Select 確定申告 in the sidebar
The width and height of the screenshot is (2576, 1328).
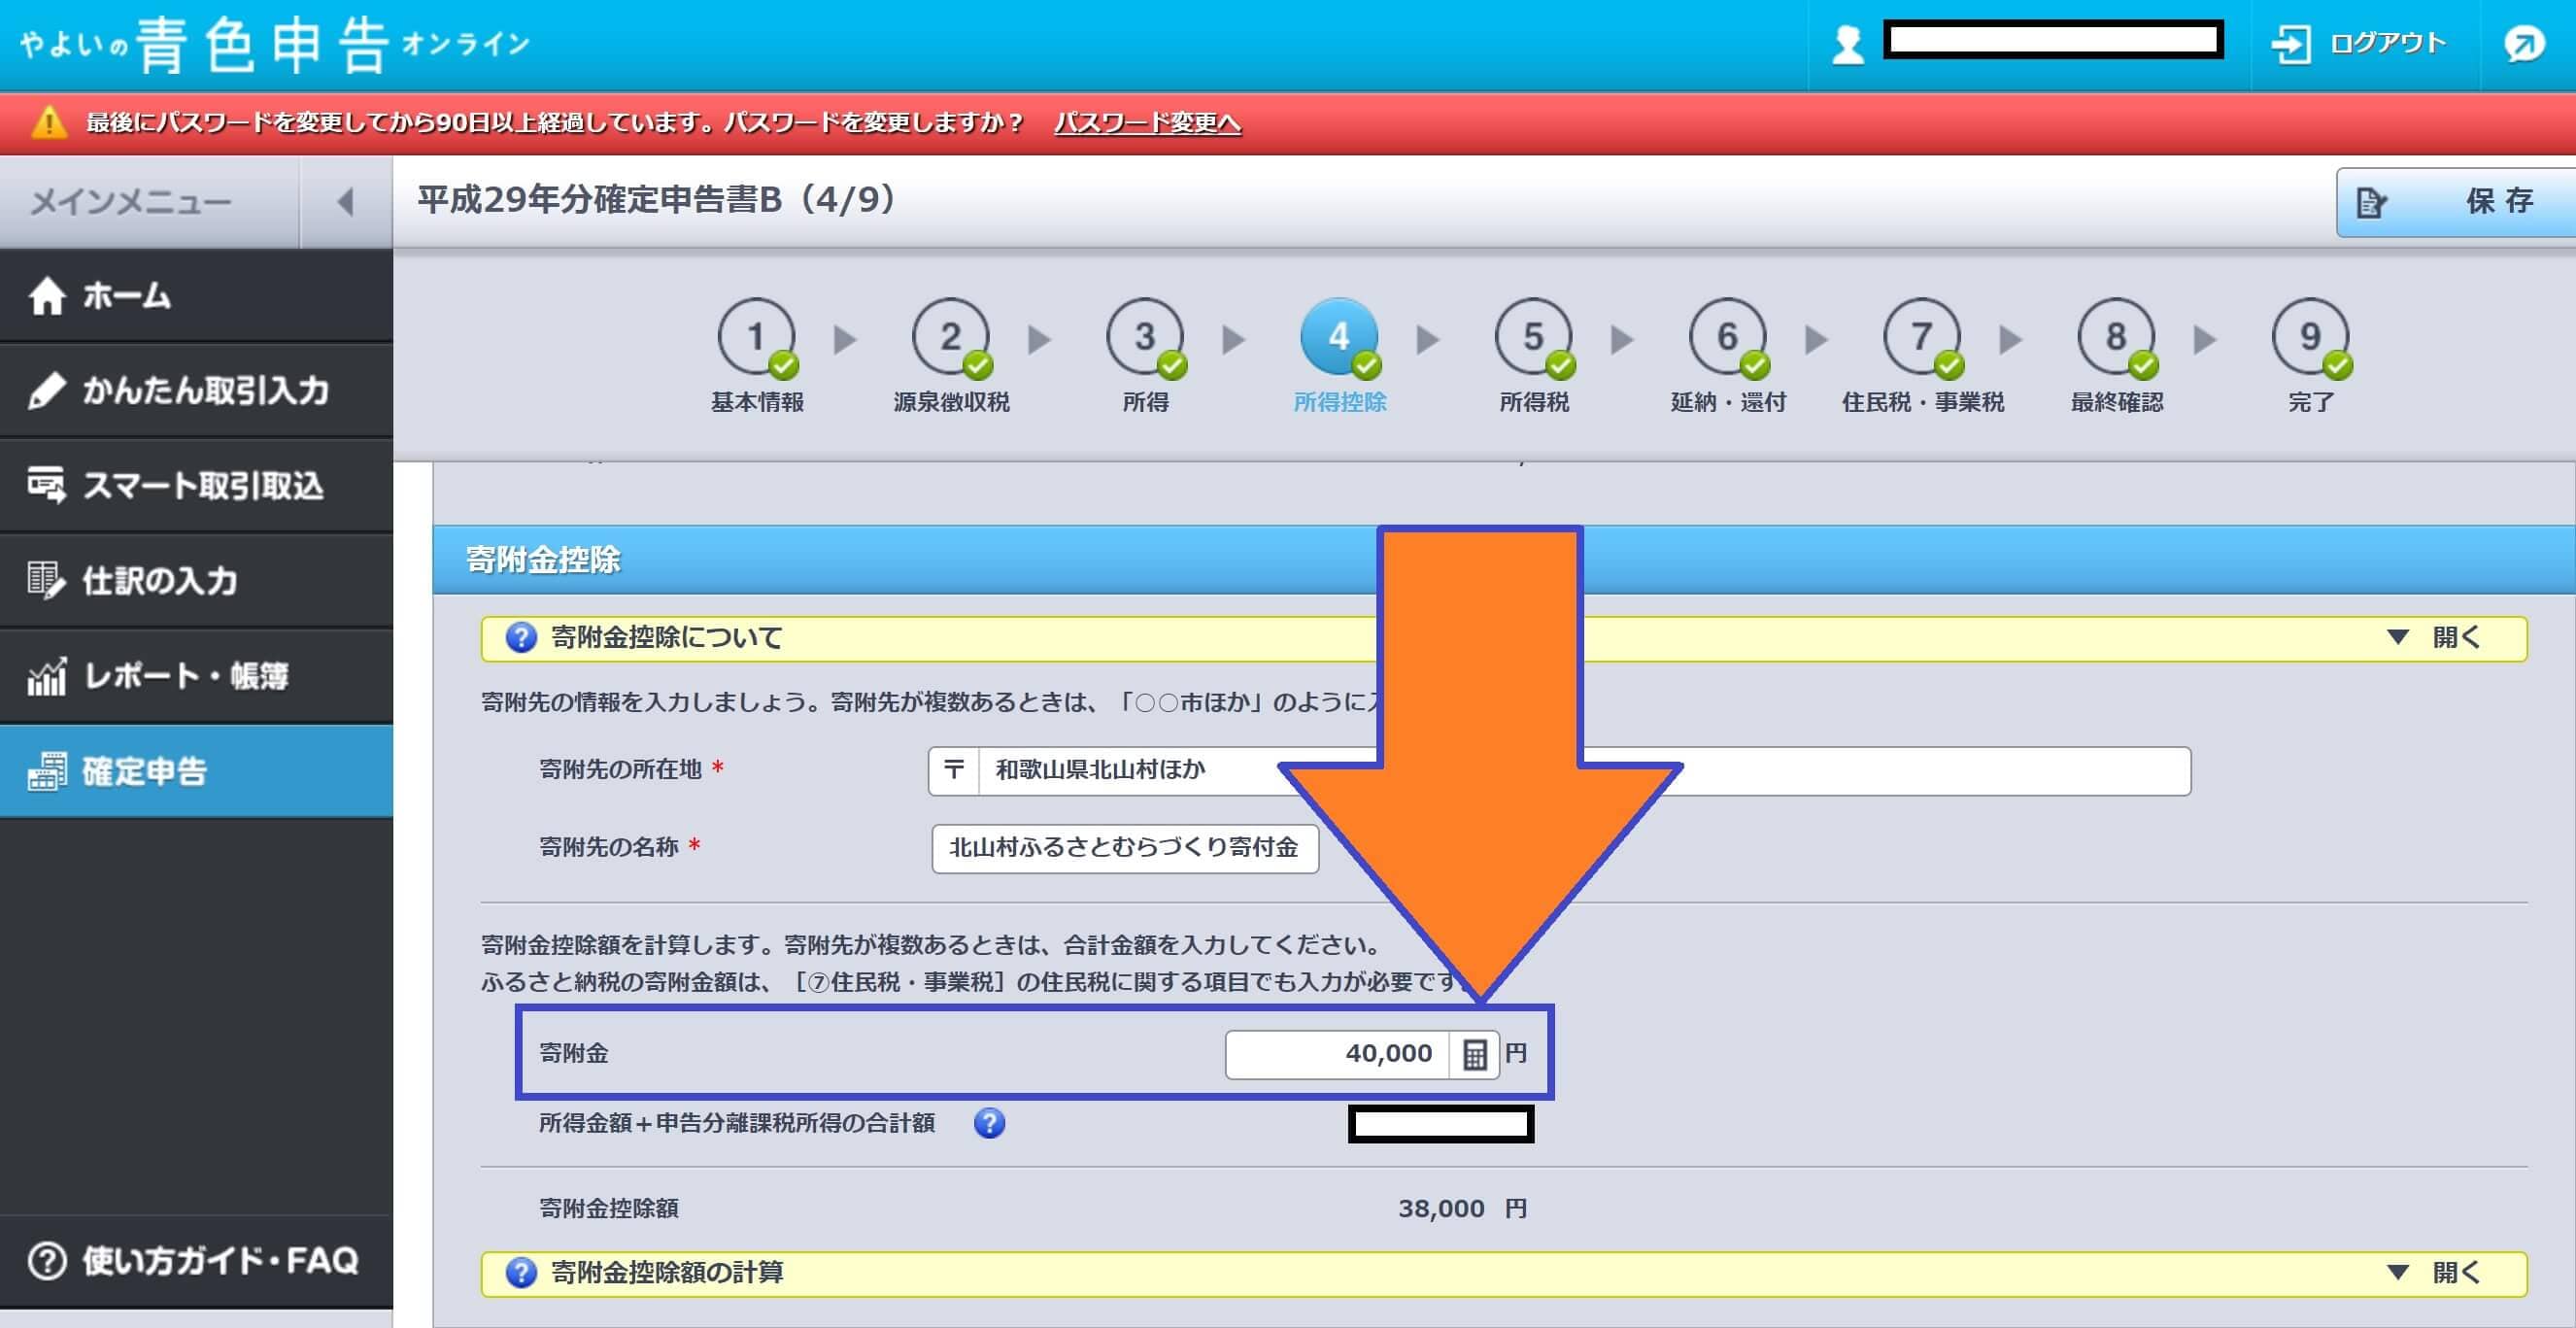point(196,771)
